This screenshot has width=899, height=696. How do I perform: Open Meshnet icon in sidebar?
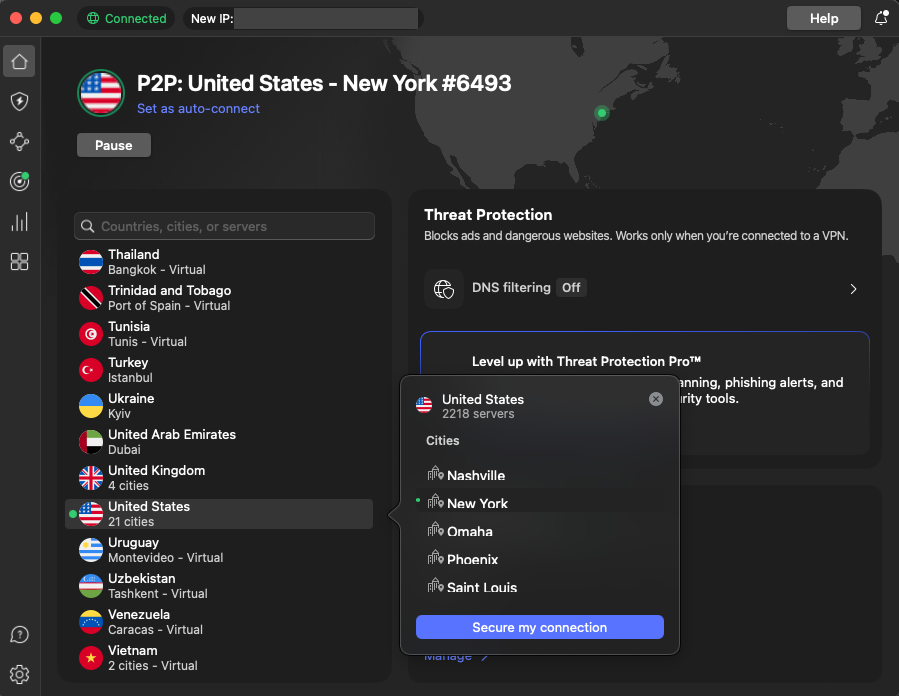(x=19, y=142)
